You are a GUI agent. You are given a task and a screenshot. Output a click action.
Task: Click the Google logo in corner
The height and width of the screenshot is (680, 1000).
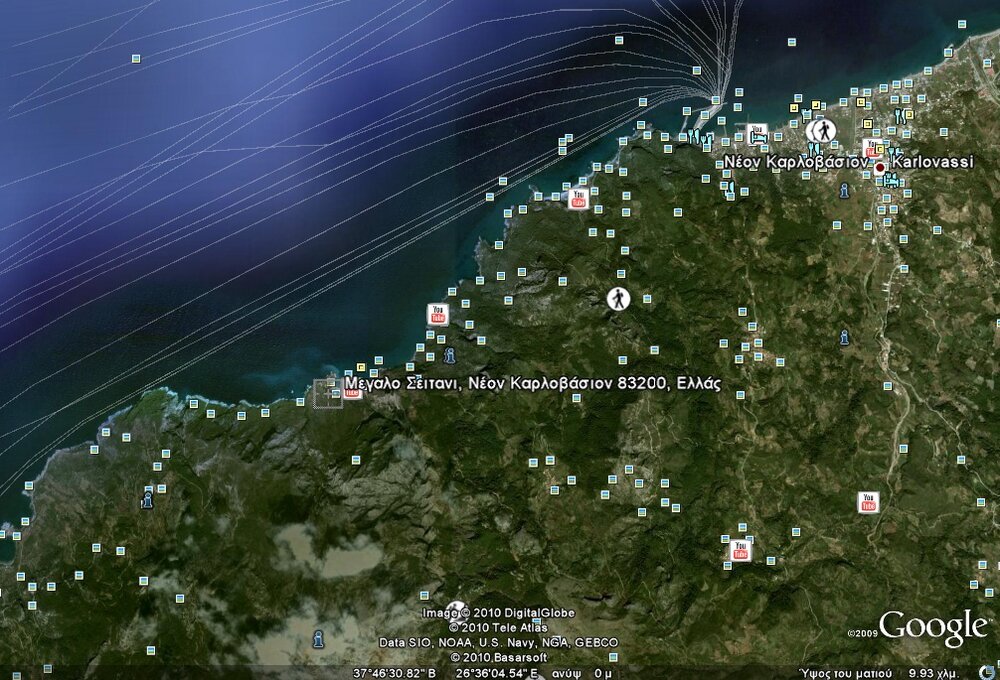click(932, 628)
